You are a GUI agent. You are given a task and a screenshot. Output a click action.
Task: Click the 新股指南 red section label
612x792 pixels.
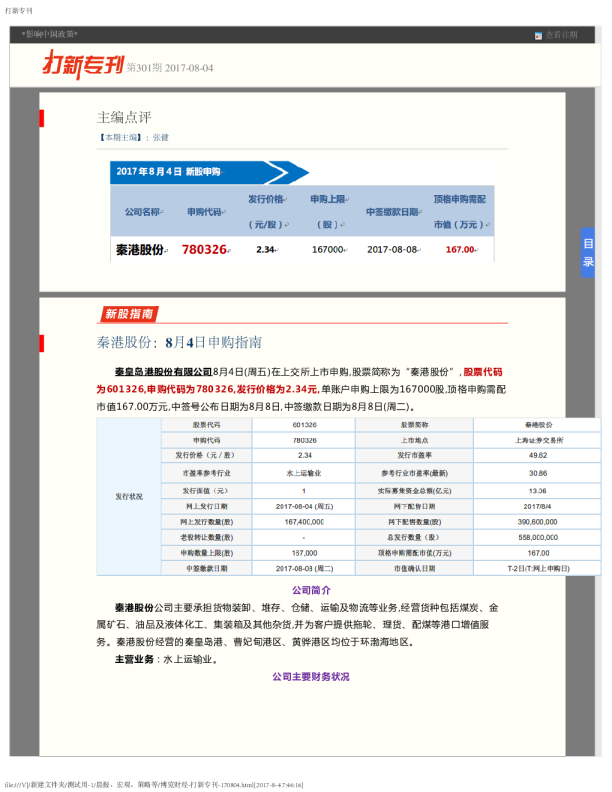coord(129,314)
